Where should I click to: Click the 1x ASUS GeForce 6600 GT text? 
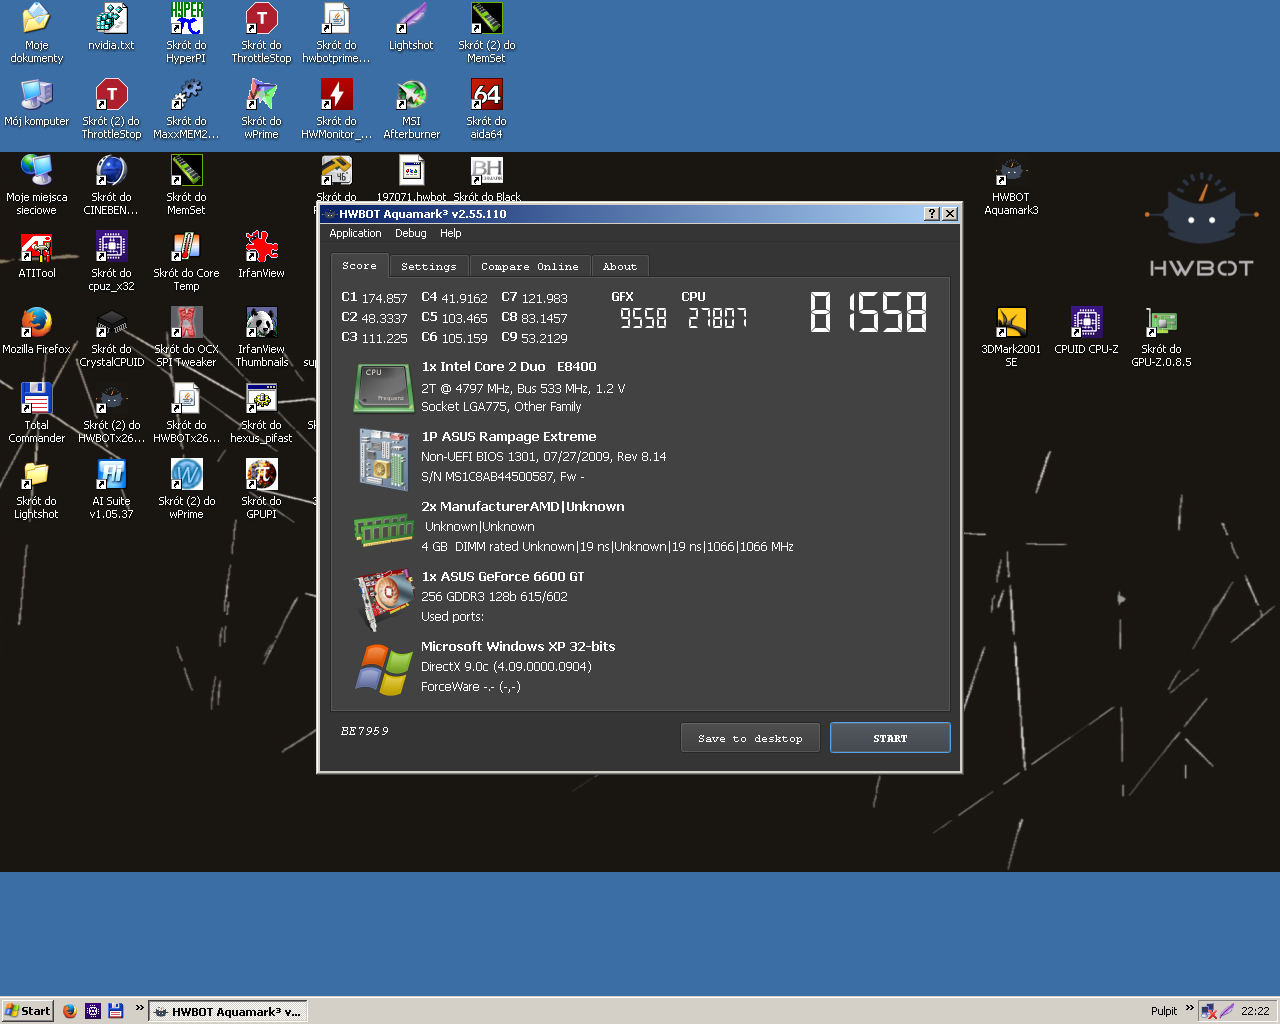point(503,577)
